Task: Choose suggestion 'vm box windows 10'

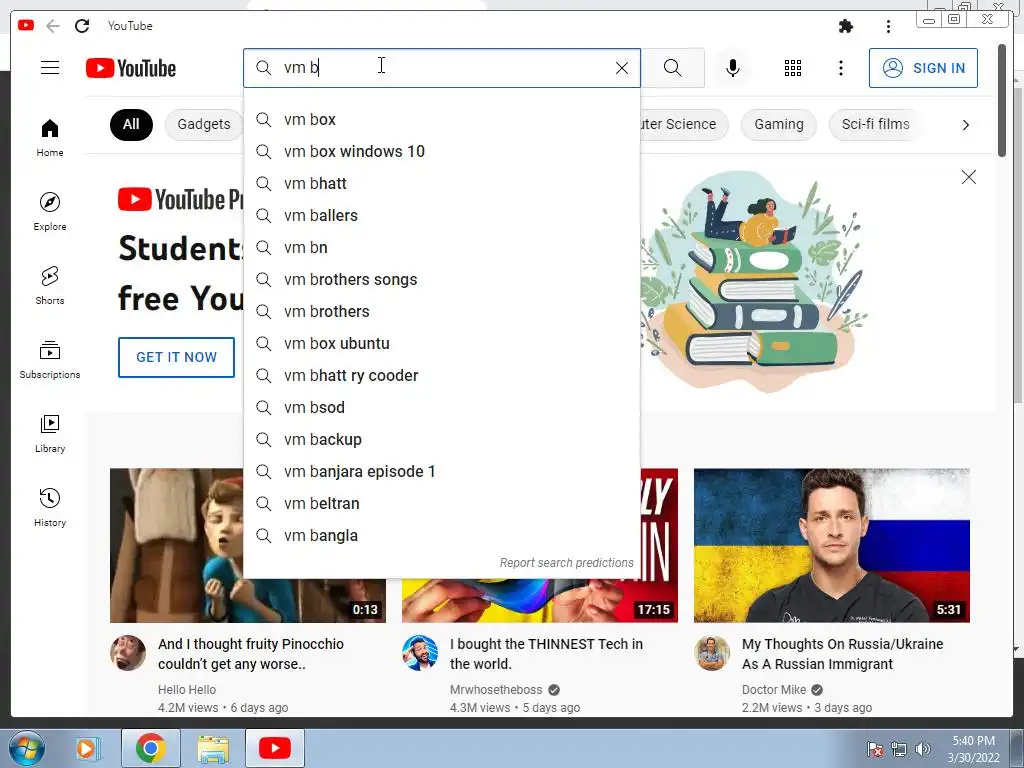Action: click(x=441, y=152)
